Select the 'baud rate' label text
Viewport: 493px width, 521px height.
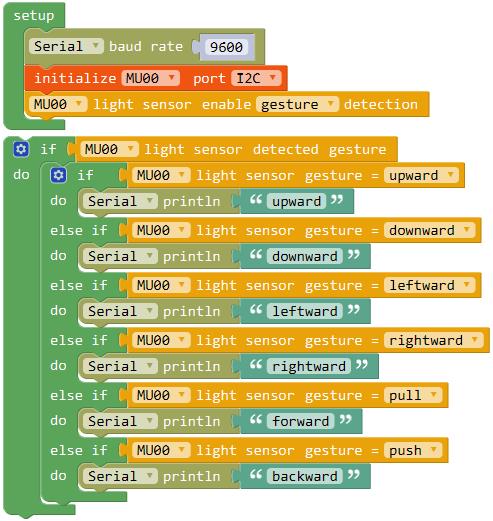tap(146, 46)
